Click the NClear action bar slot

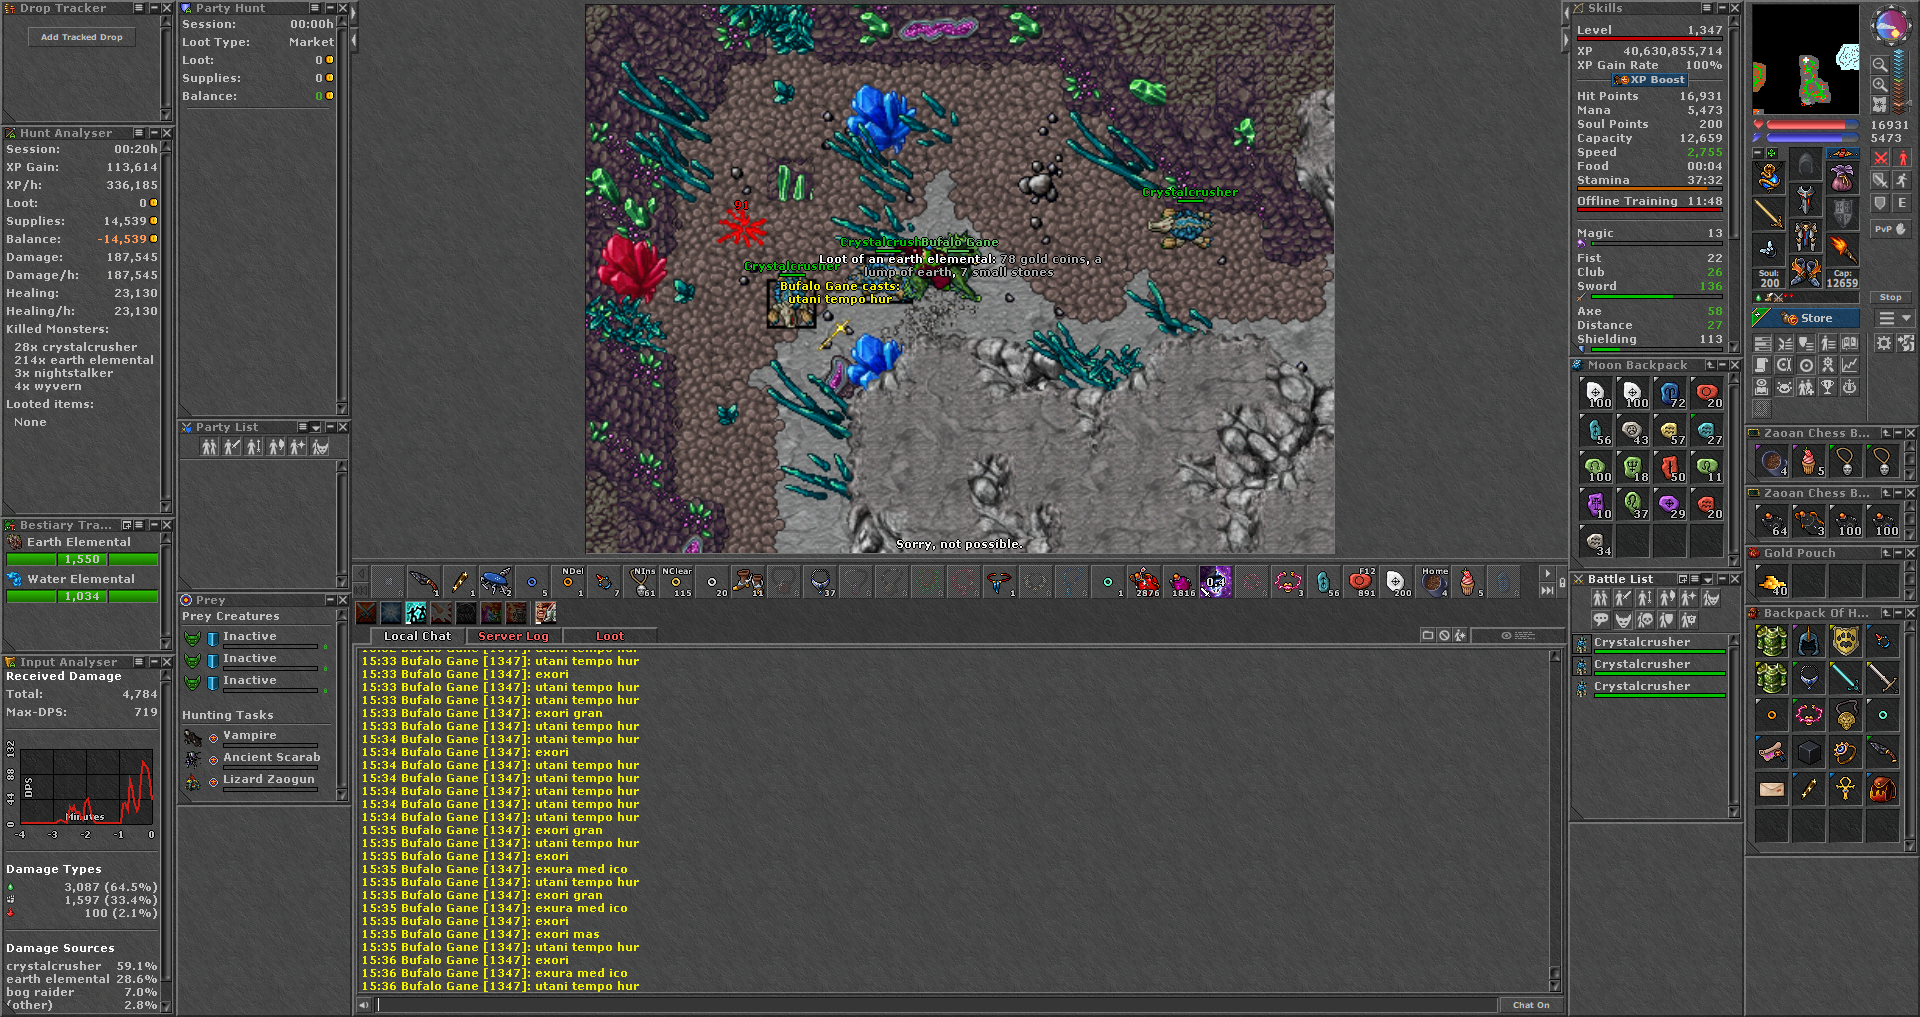click(677, 582)
